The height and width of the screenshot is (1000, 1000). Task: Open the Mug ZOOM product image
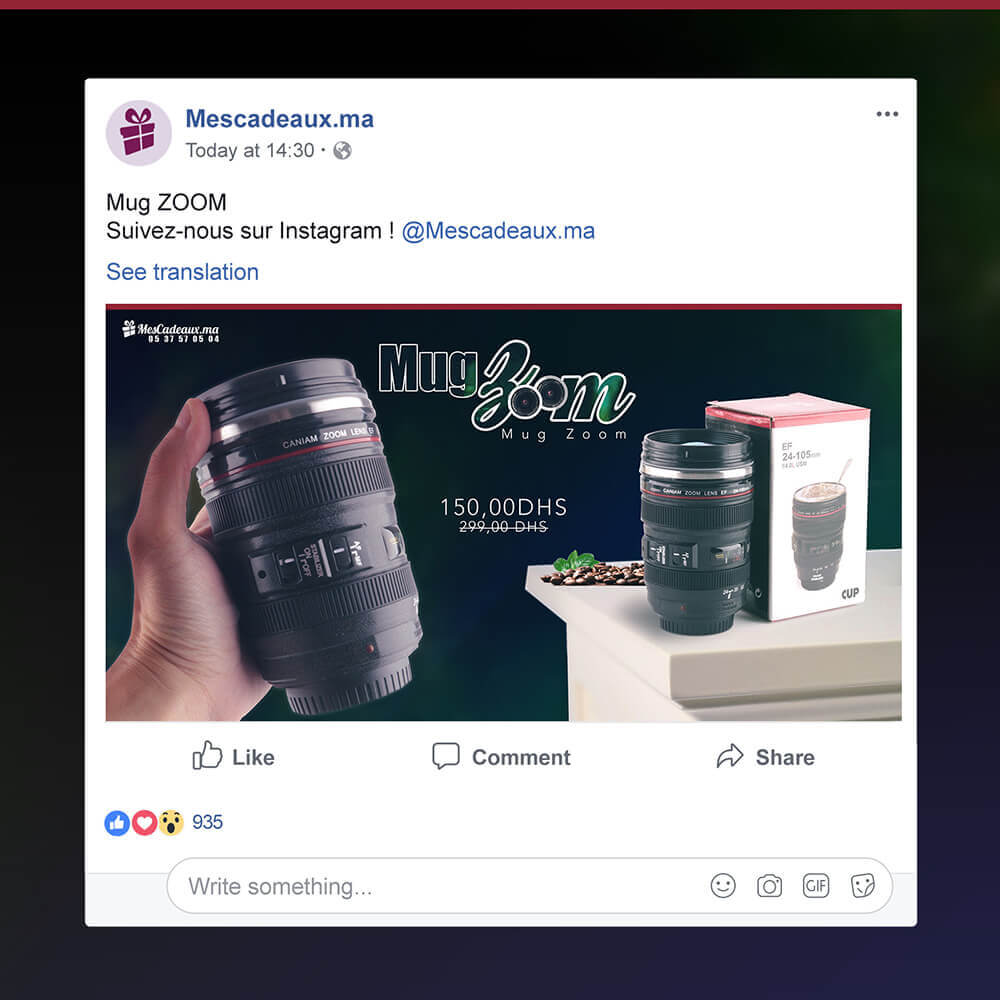pyautogui.click(x=500, y=512)
